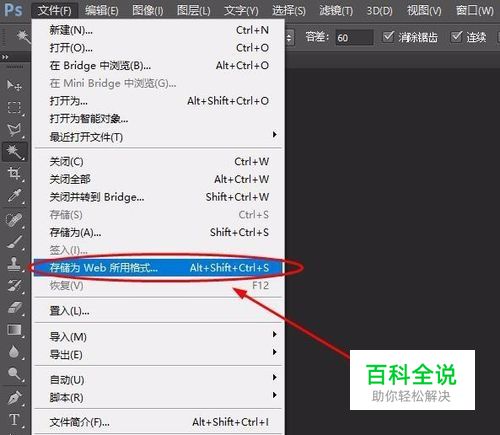Toggle the anti-alias (消除锯齿) checkbox
This screenshot has height=435, width=500.
(388, 37)
